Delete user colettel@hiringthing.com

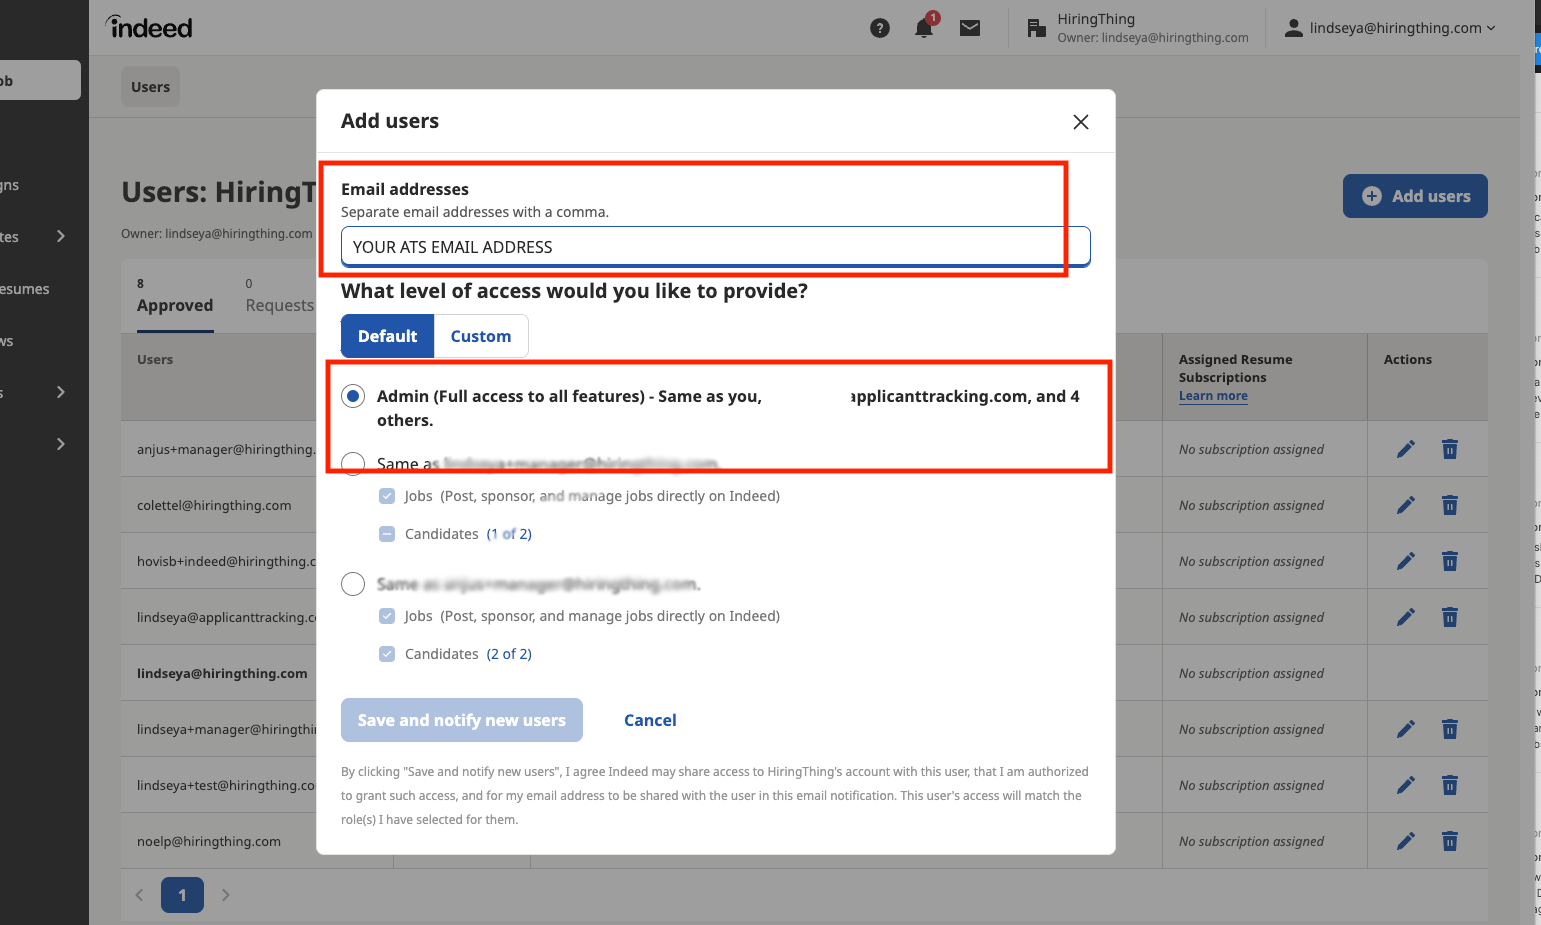tap(1450, 505)
